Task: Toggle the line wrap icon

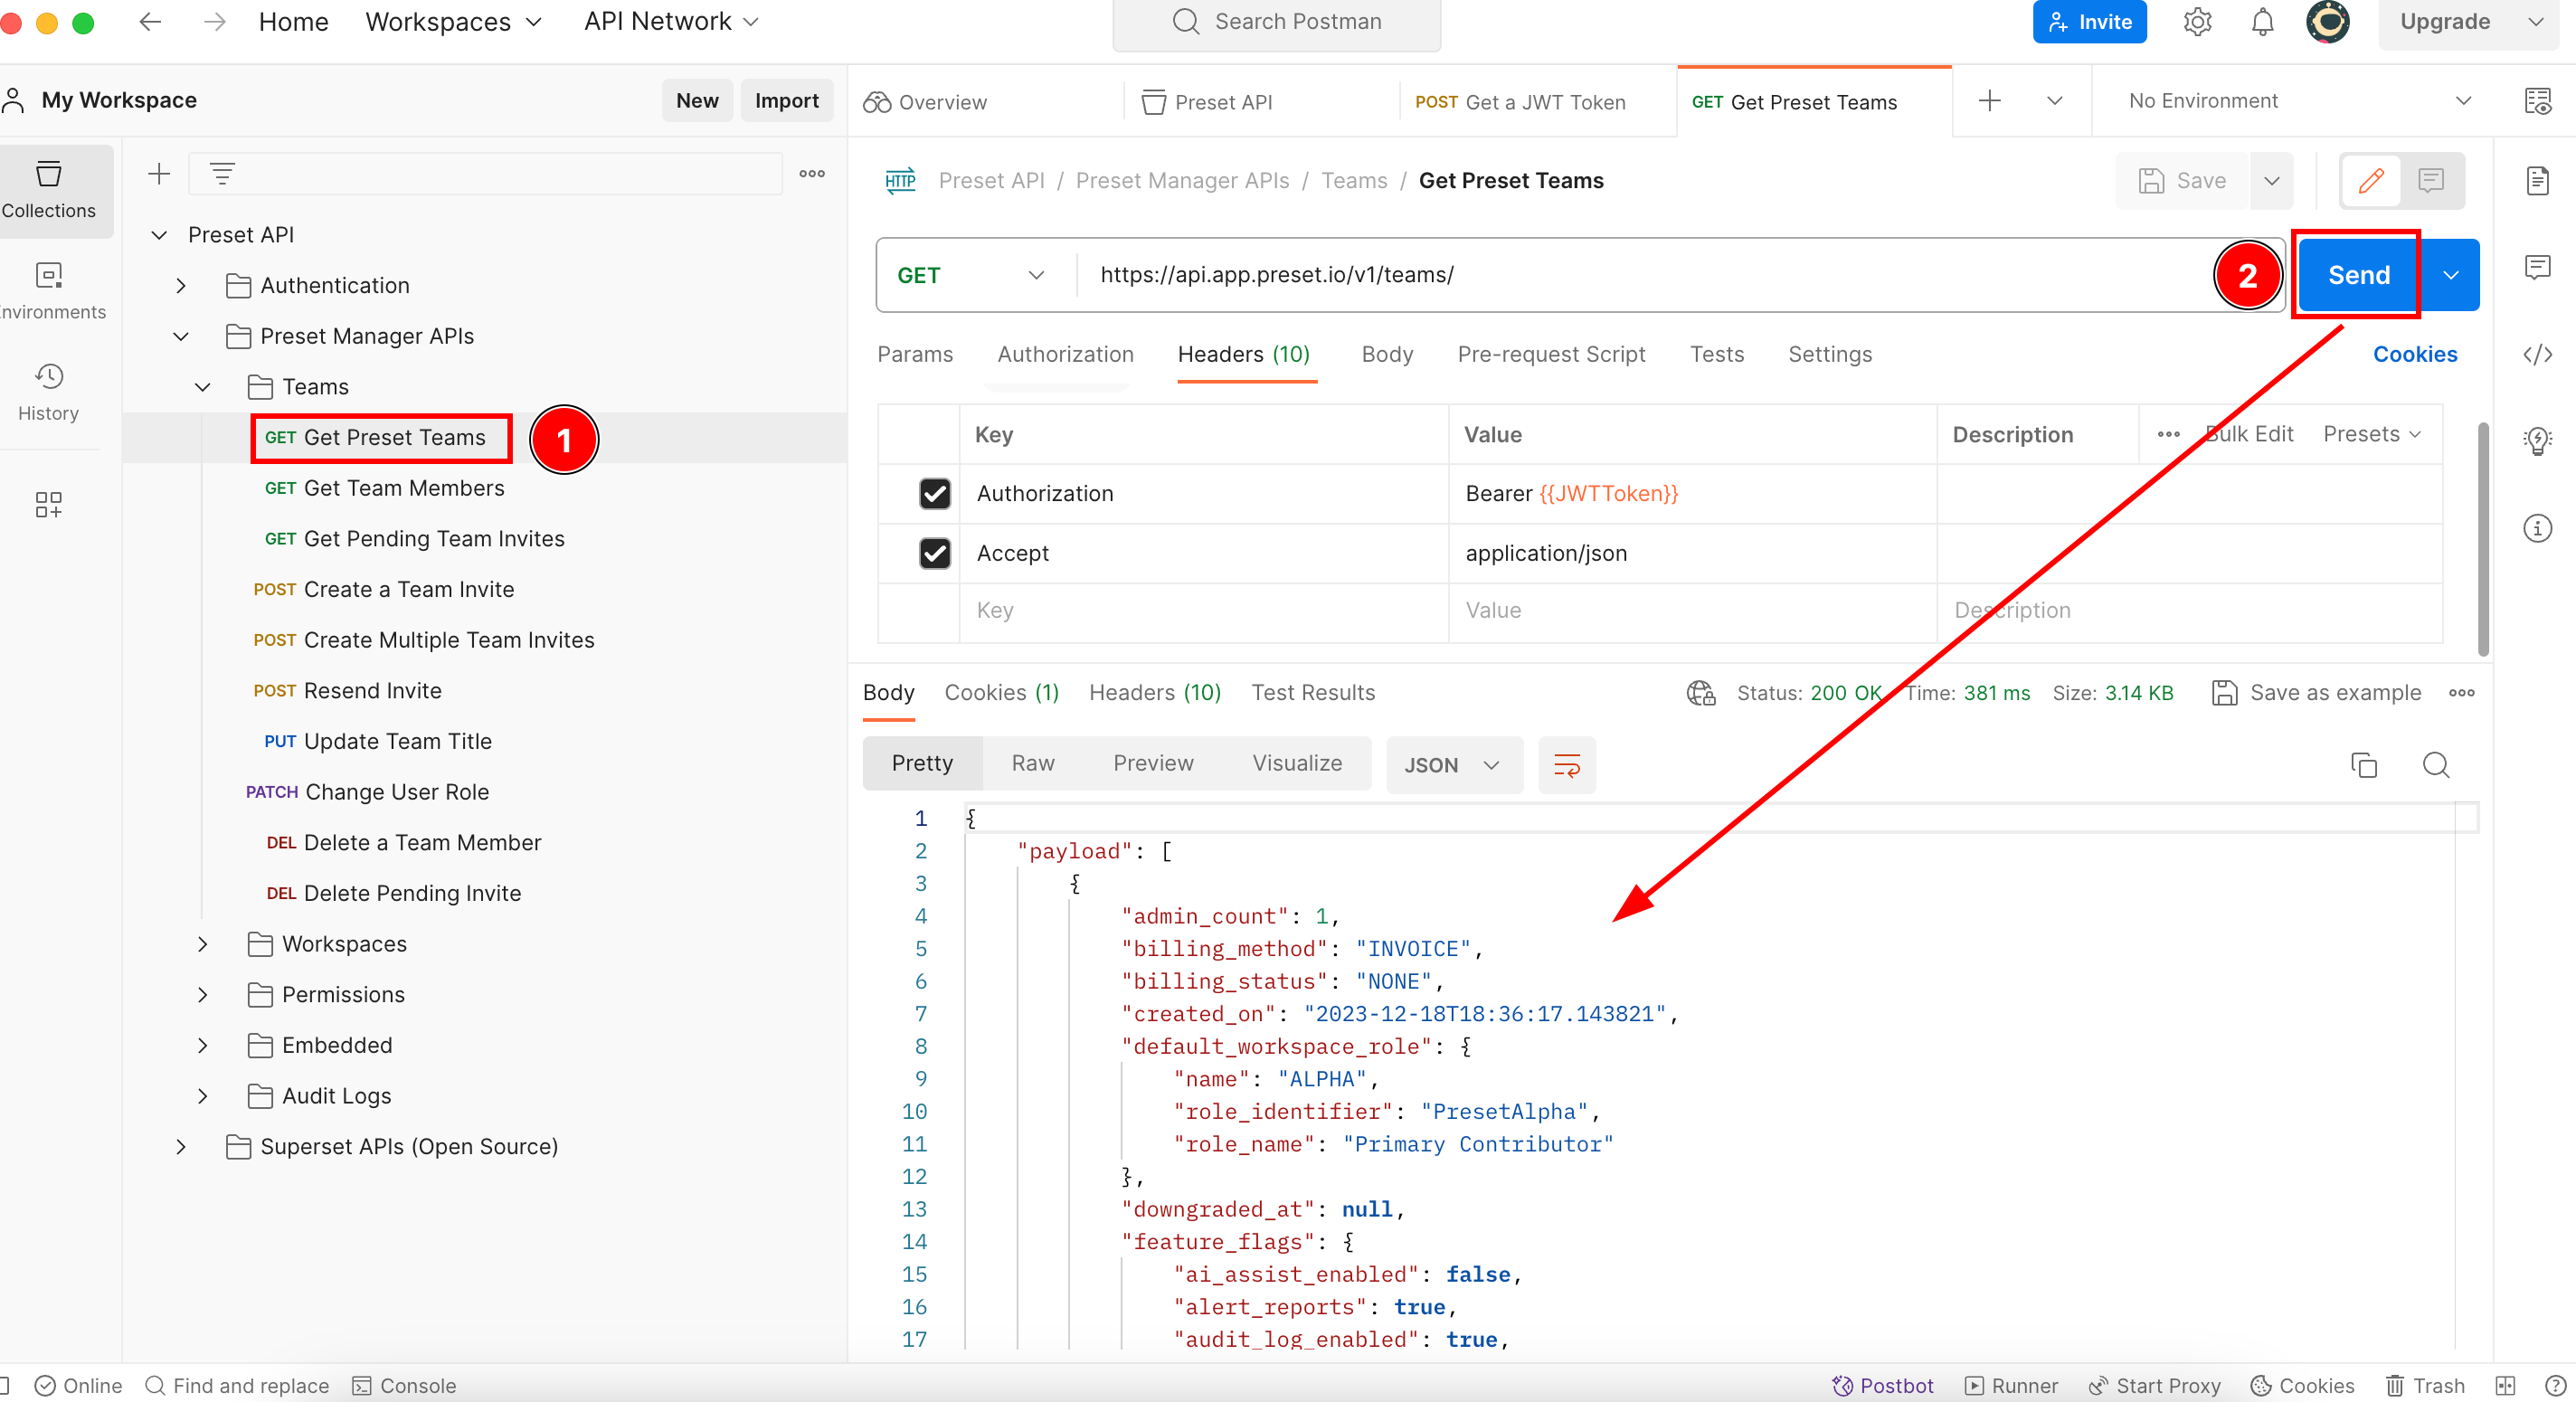Action: tap(1566, 765)
